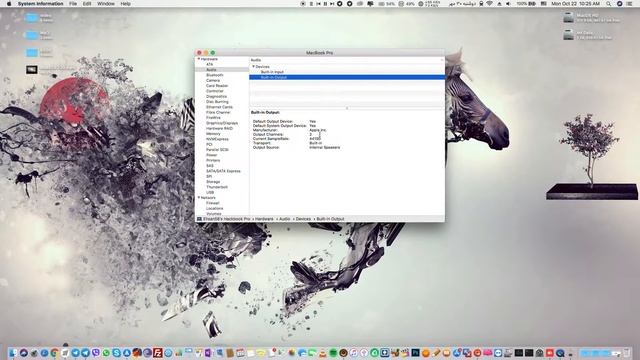Select Graphics/Displays in the sidebar
The image size is (640, 360).
click(x=222, y=123)
